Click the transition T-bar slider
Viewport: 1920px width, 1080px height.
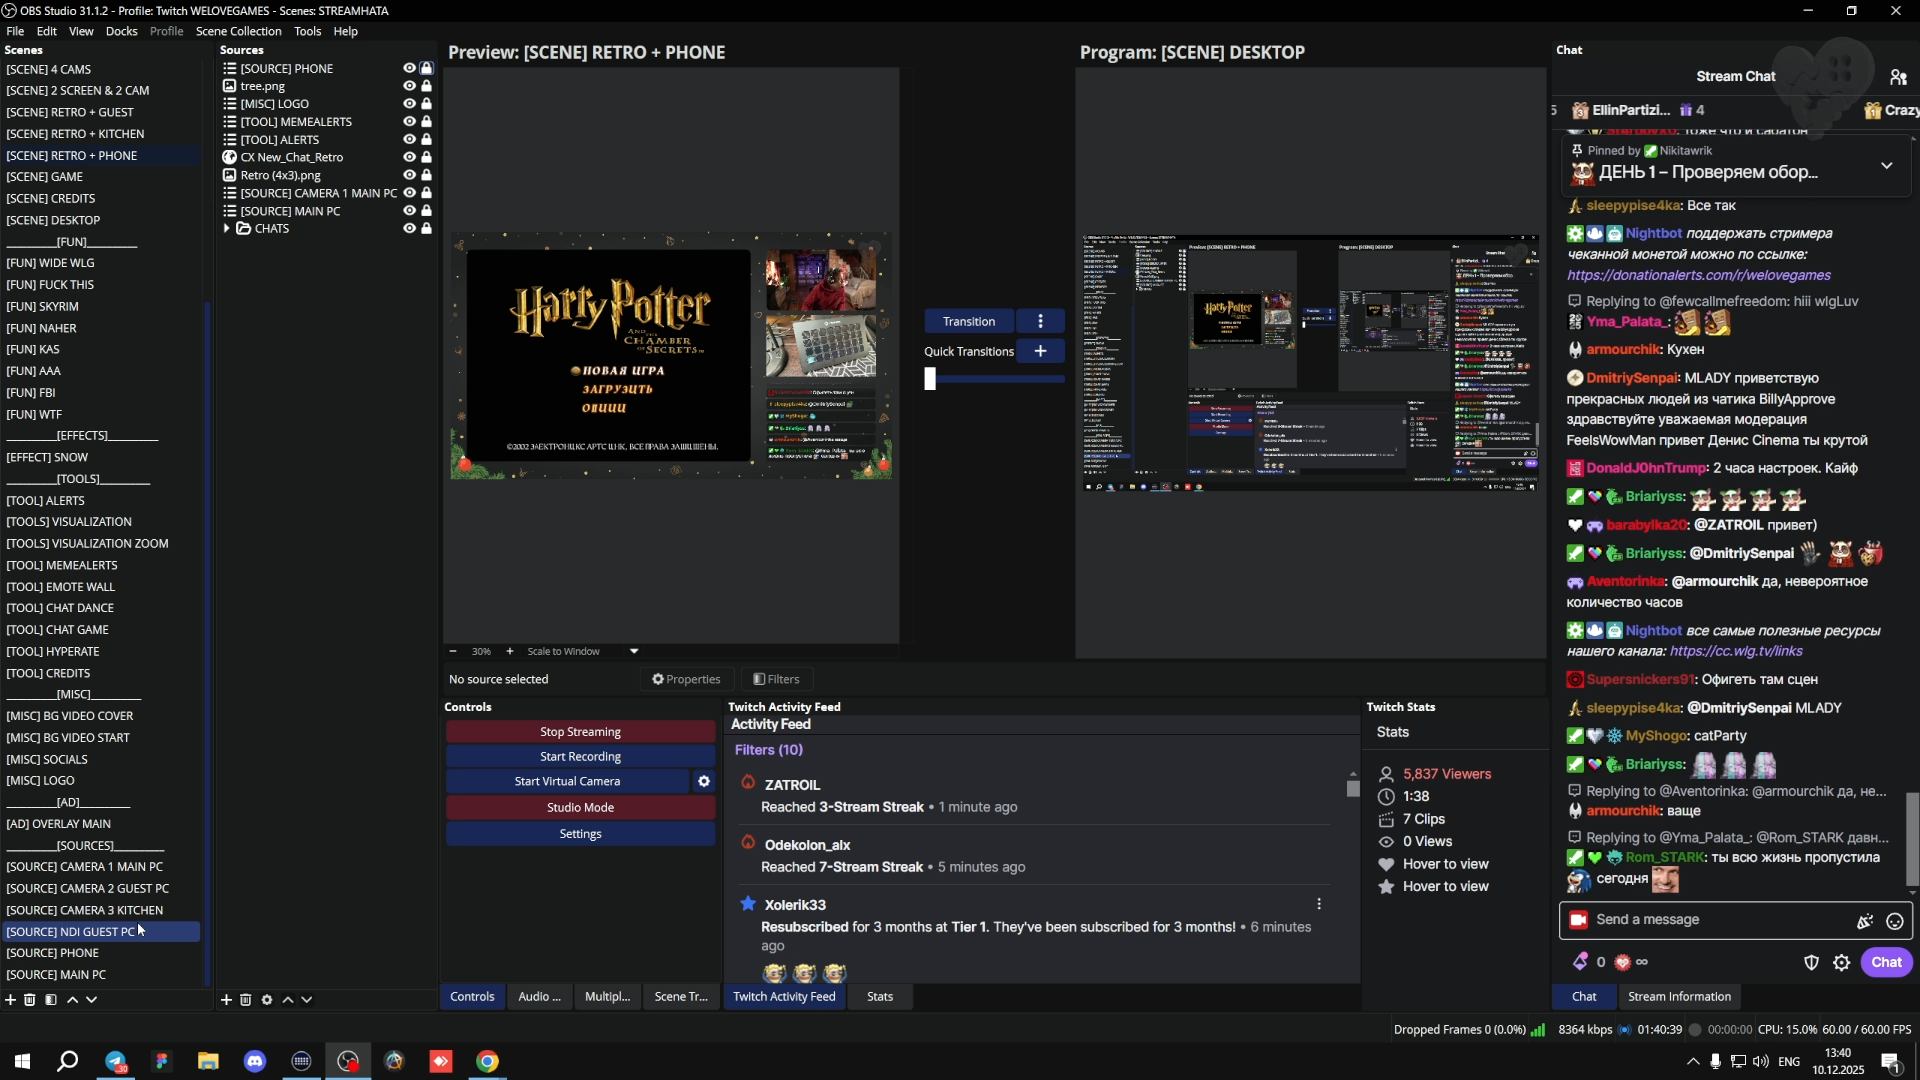point(930,379)
